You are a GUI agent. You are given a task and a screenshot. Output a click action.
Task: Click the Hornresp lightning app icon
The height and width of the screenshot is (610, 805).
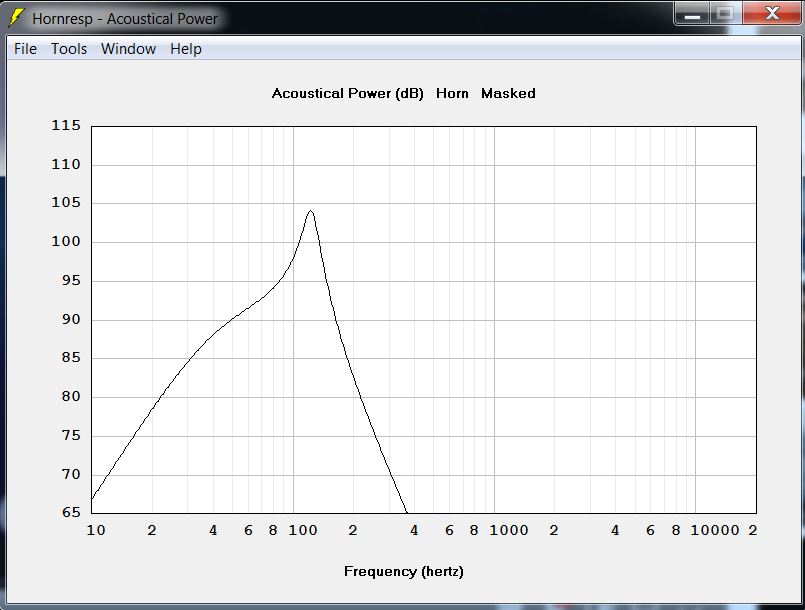[x=16, y=18]
